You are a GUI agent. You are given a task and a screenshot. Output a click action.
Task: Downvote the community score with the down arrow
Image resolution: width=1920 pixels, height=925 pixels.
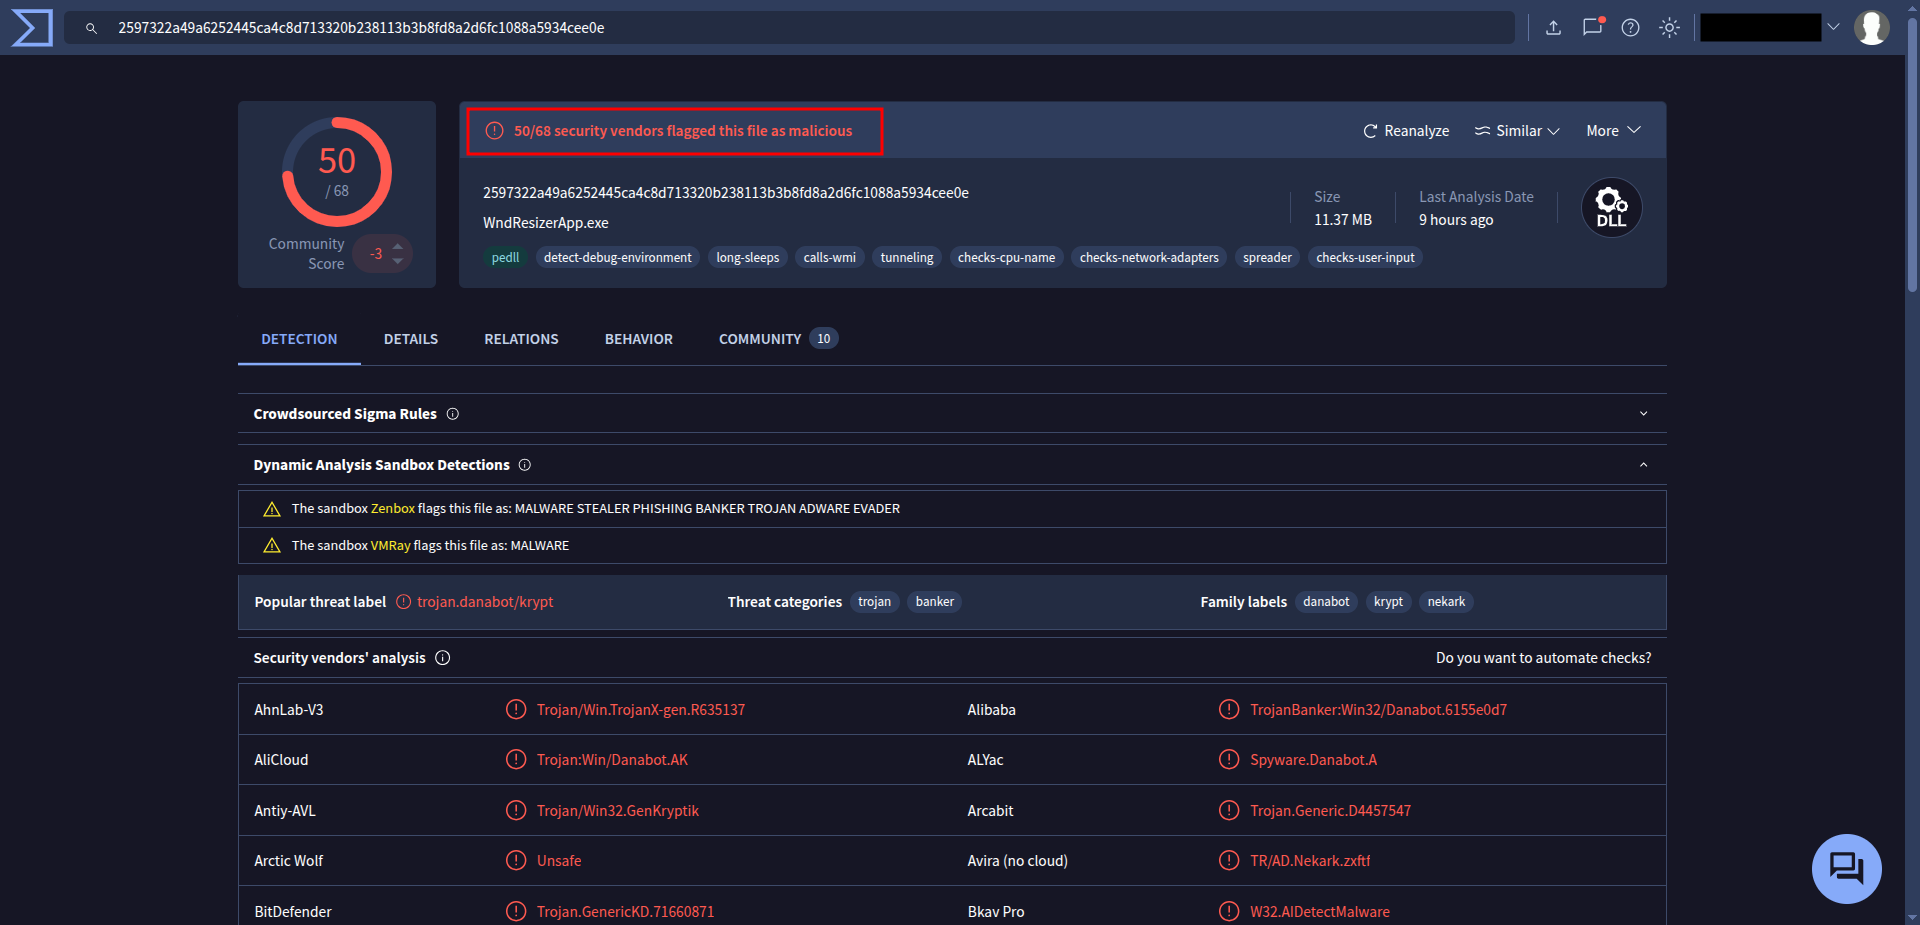tap(397, 262)
